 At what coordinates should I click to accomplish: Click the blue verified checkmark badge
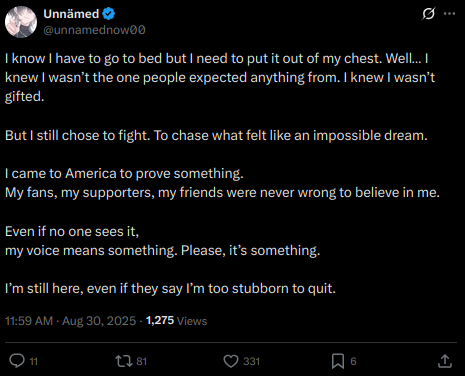(x=108, y=14)
